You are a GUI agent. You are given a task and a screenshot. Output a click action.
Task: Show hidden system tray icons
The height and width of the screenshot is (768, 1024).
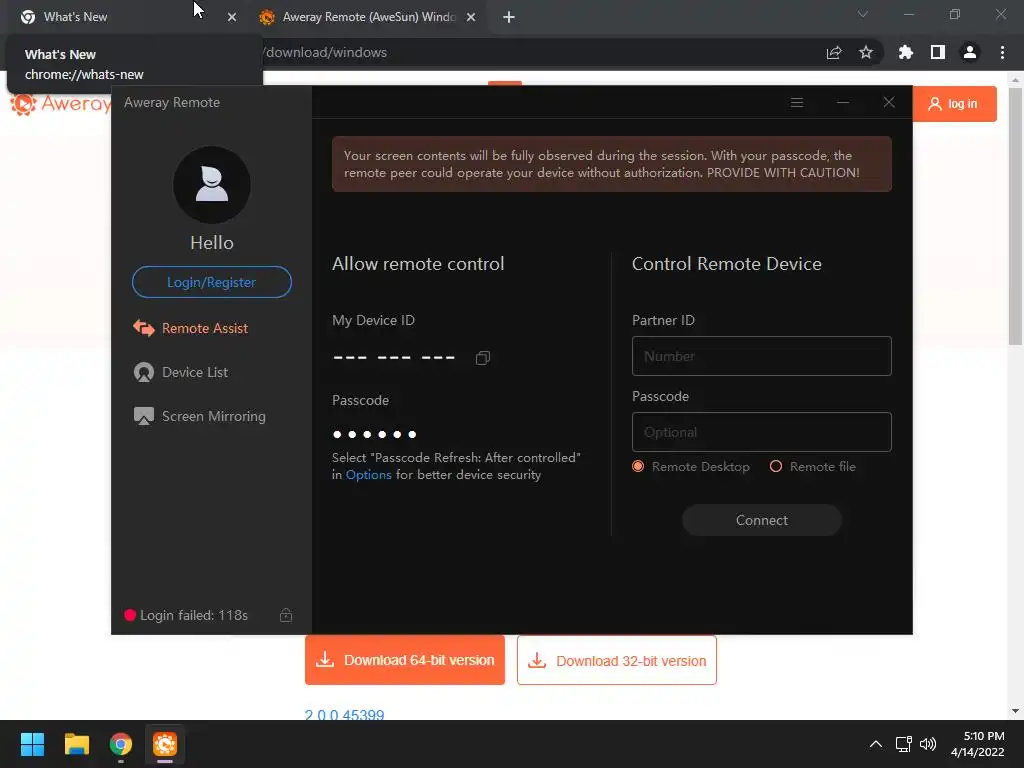(x=876, y=744)
